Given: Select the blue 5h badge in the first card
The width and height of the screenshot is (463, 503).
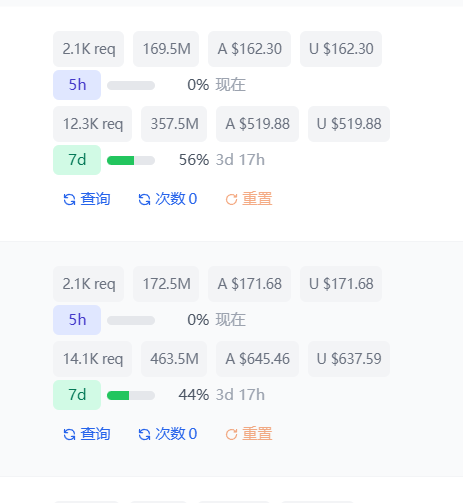Looking at the screenshot, I should pyautogui.click(x=77, y=85).
